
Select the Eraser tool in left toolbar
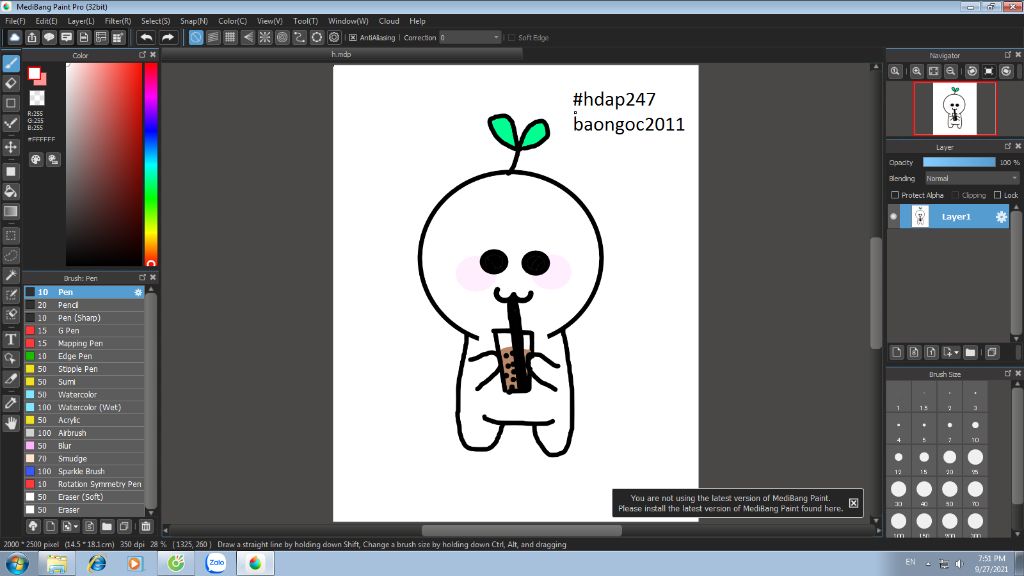click(11, 83)
